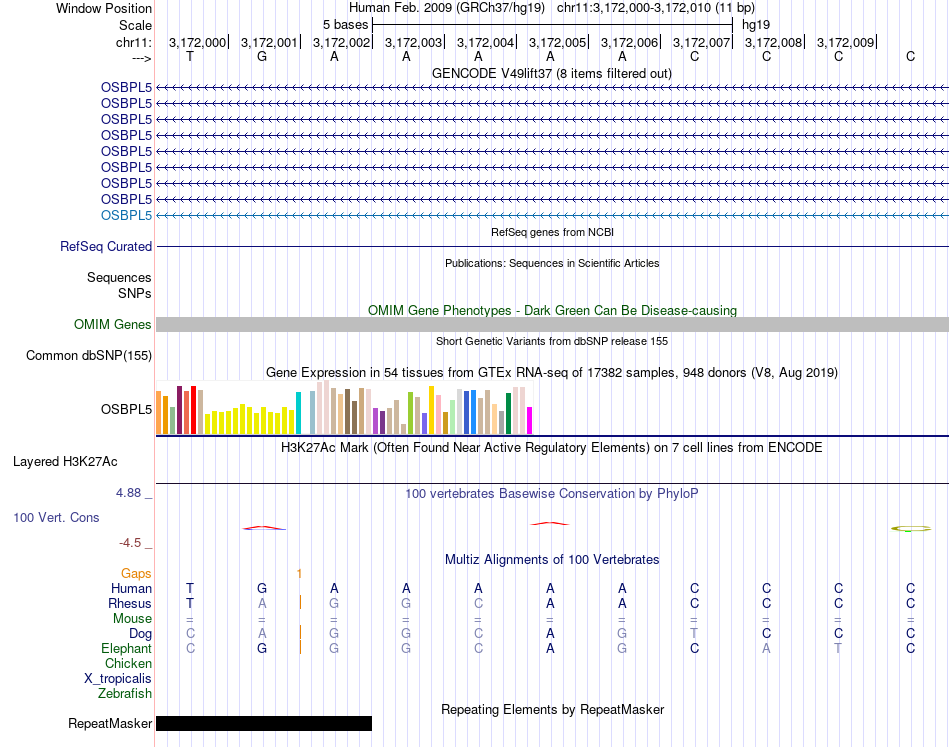The image size is (950, 747).
Task: Click the dark green bar in GTEx chart
Action: point(509,413)
